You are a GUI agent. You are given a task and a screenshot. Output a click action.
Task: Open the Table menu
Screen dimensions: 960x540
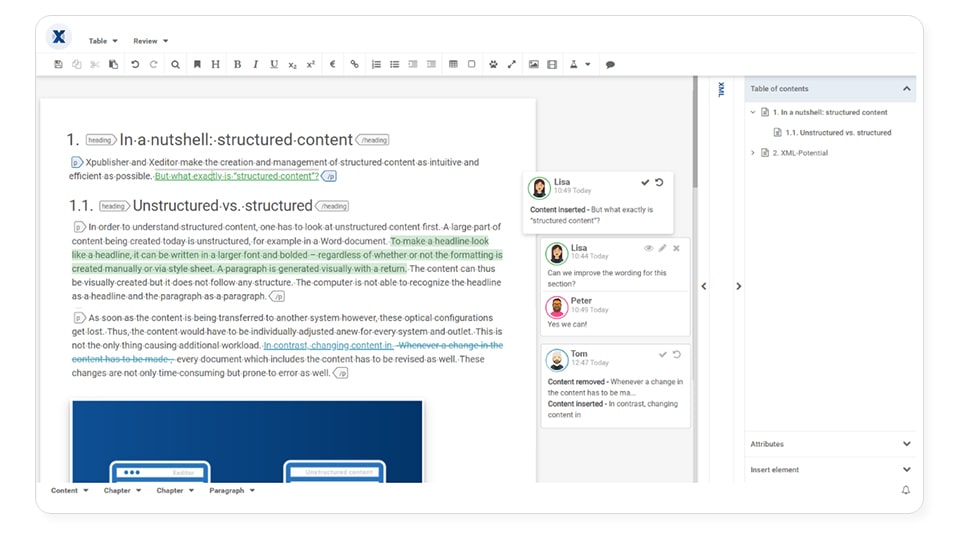[103, 41]
